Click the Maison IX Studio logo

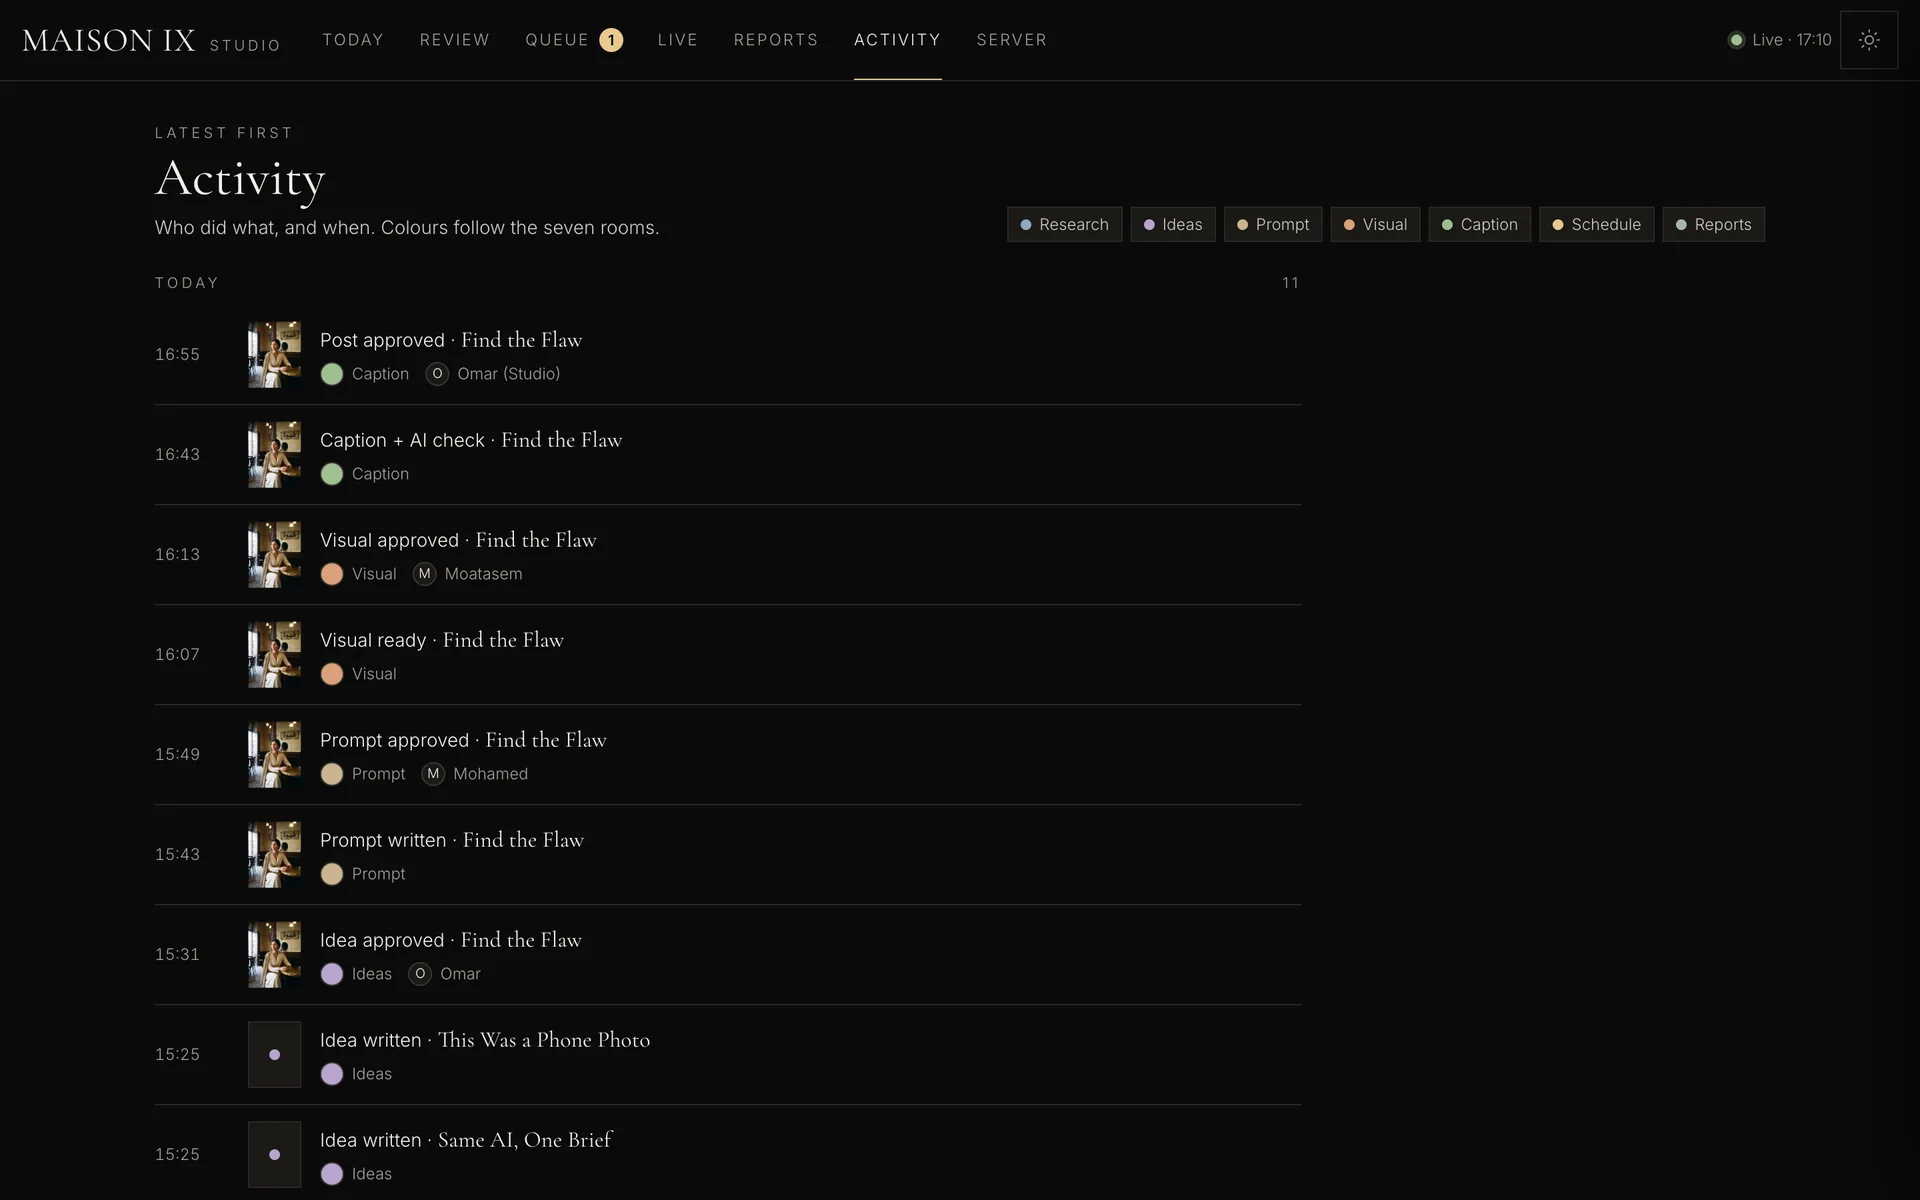tap(151, 40)
